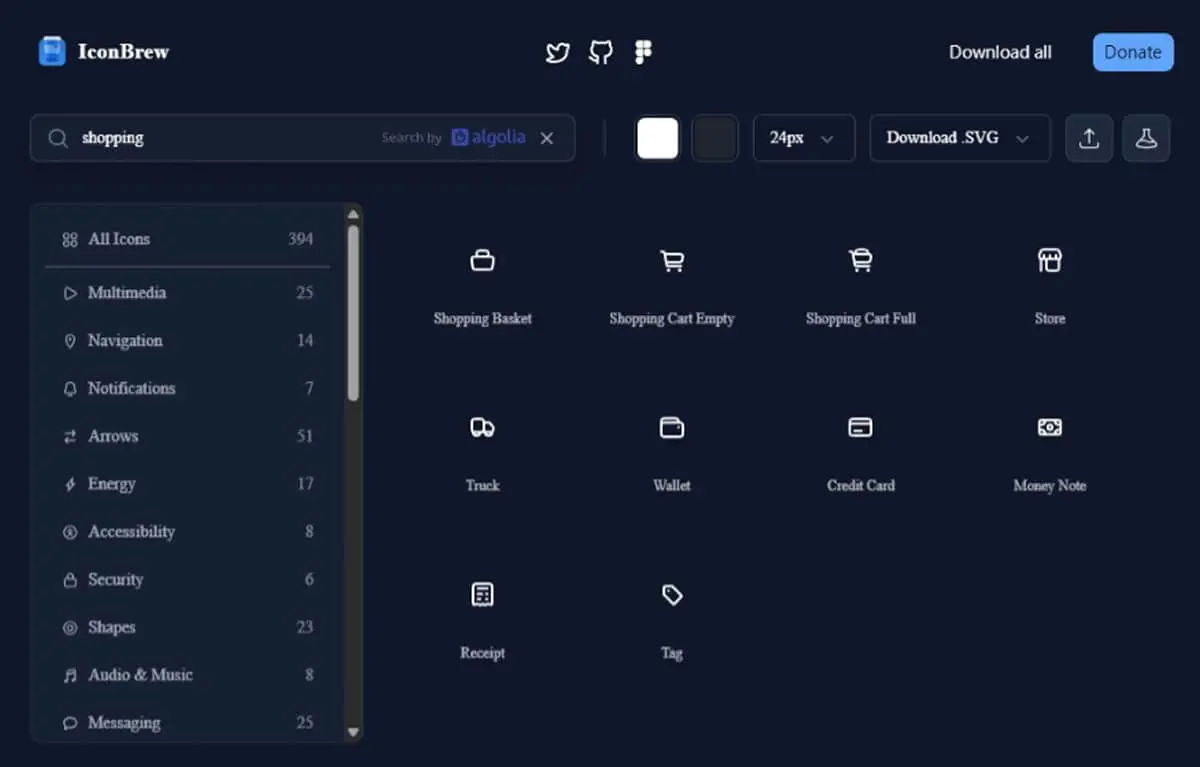The image size is (1200, 767).
Task: Pick the dark color swatch
Action: tap(714, 138)
